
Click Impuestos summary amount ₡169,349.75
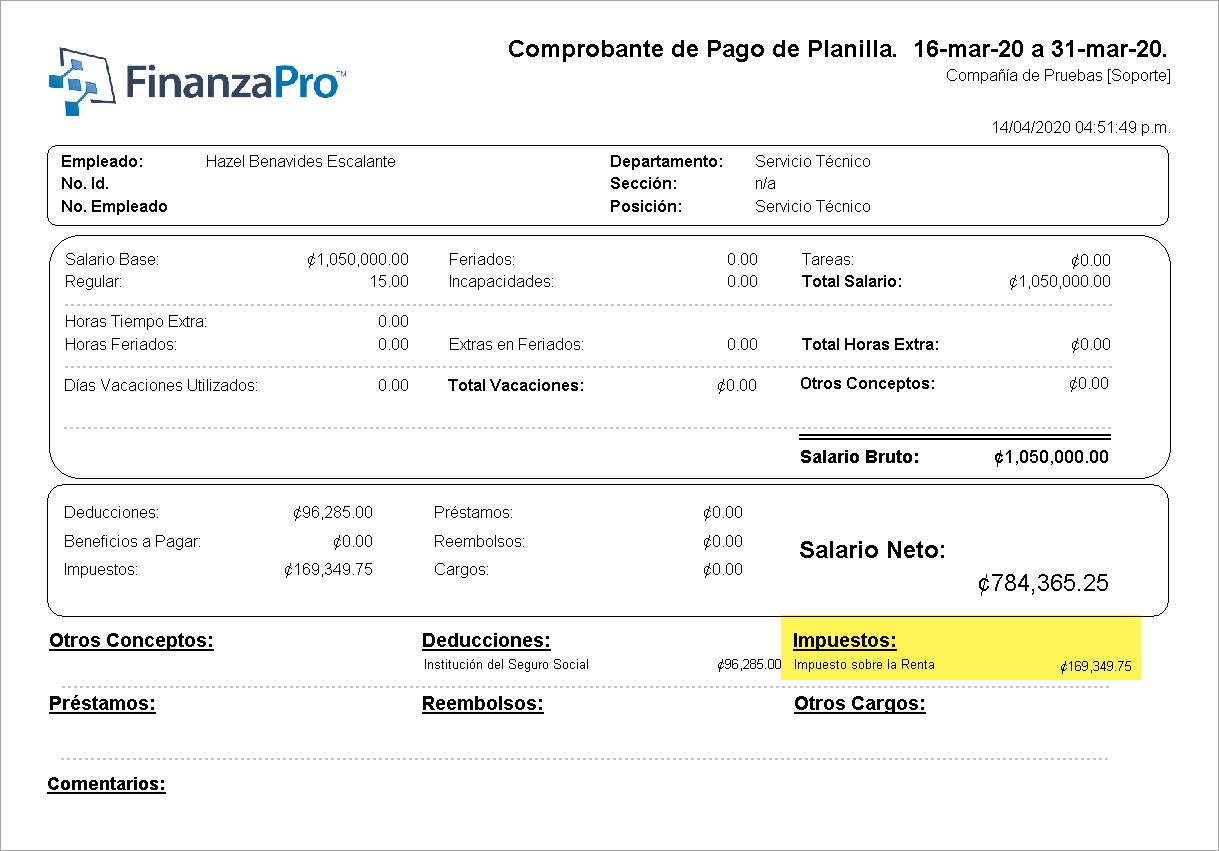[x=328, y=570]
